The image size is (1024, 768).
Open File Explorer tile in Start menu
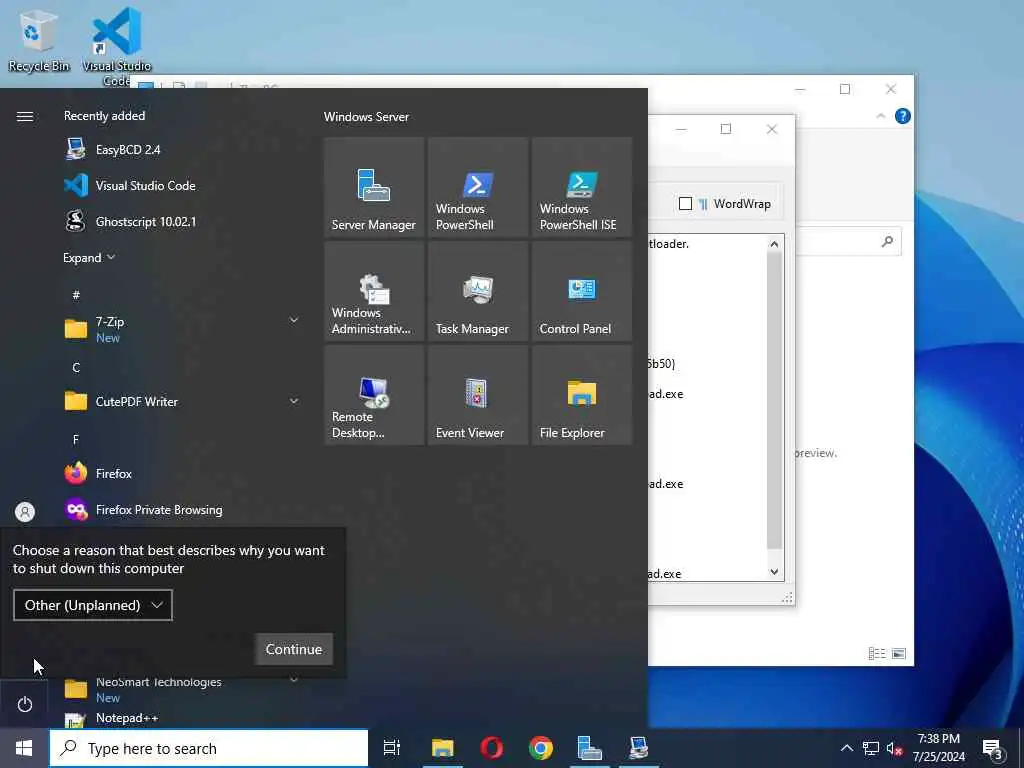(582, 395)
